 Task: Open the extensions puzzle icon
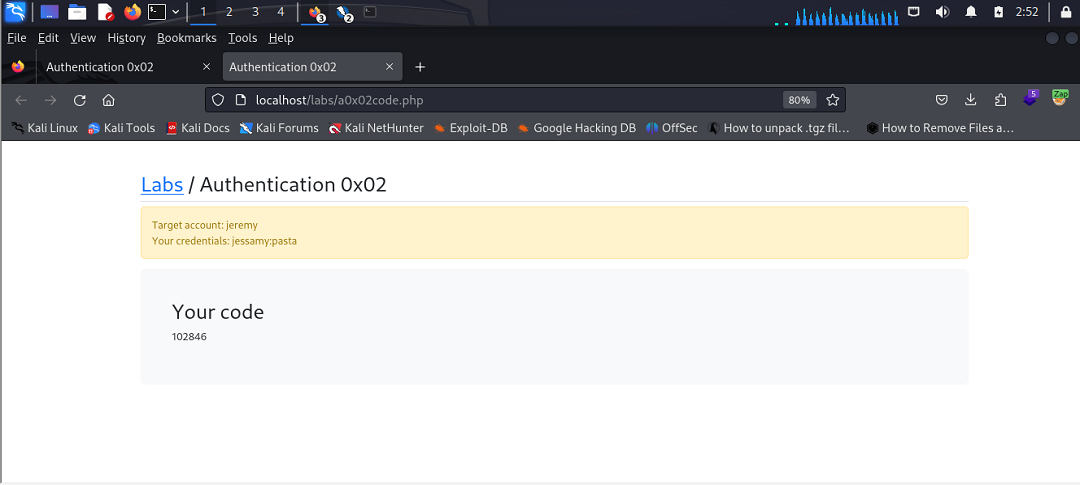pos(1001,100)
